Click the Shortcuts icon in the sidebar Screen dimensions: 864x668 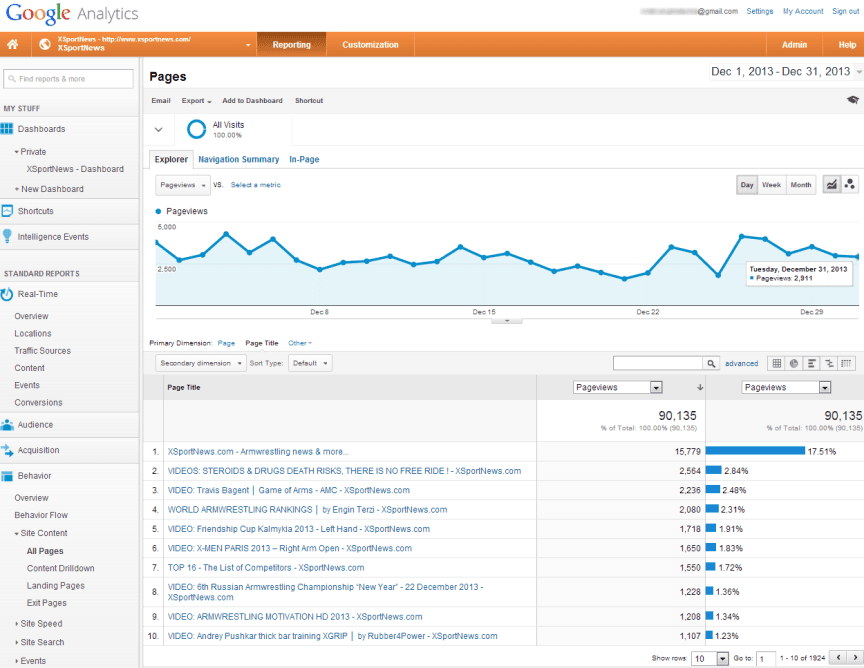7,211
